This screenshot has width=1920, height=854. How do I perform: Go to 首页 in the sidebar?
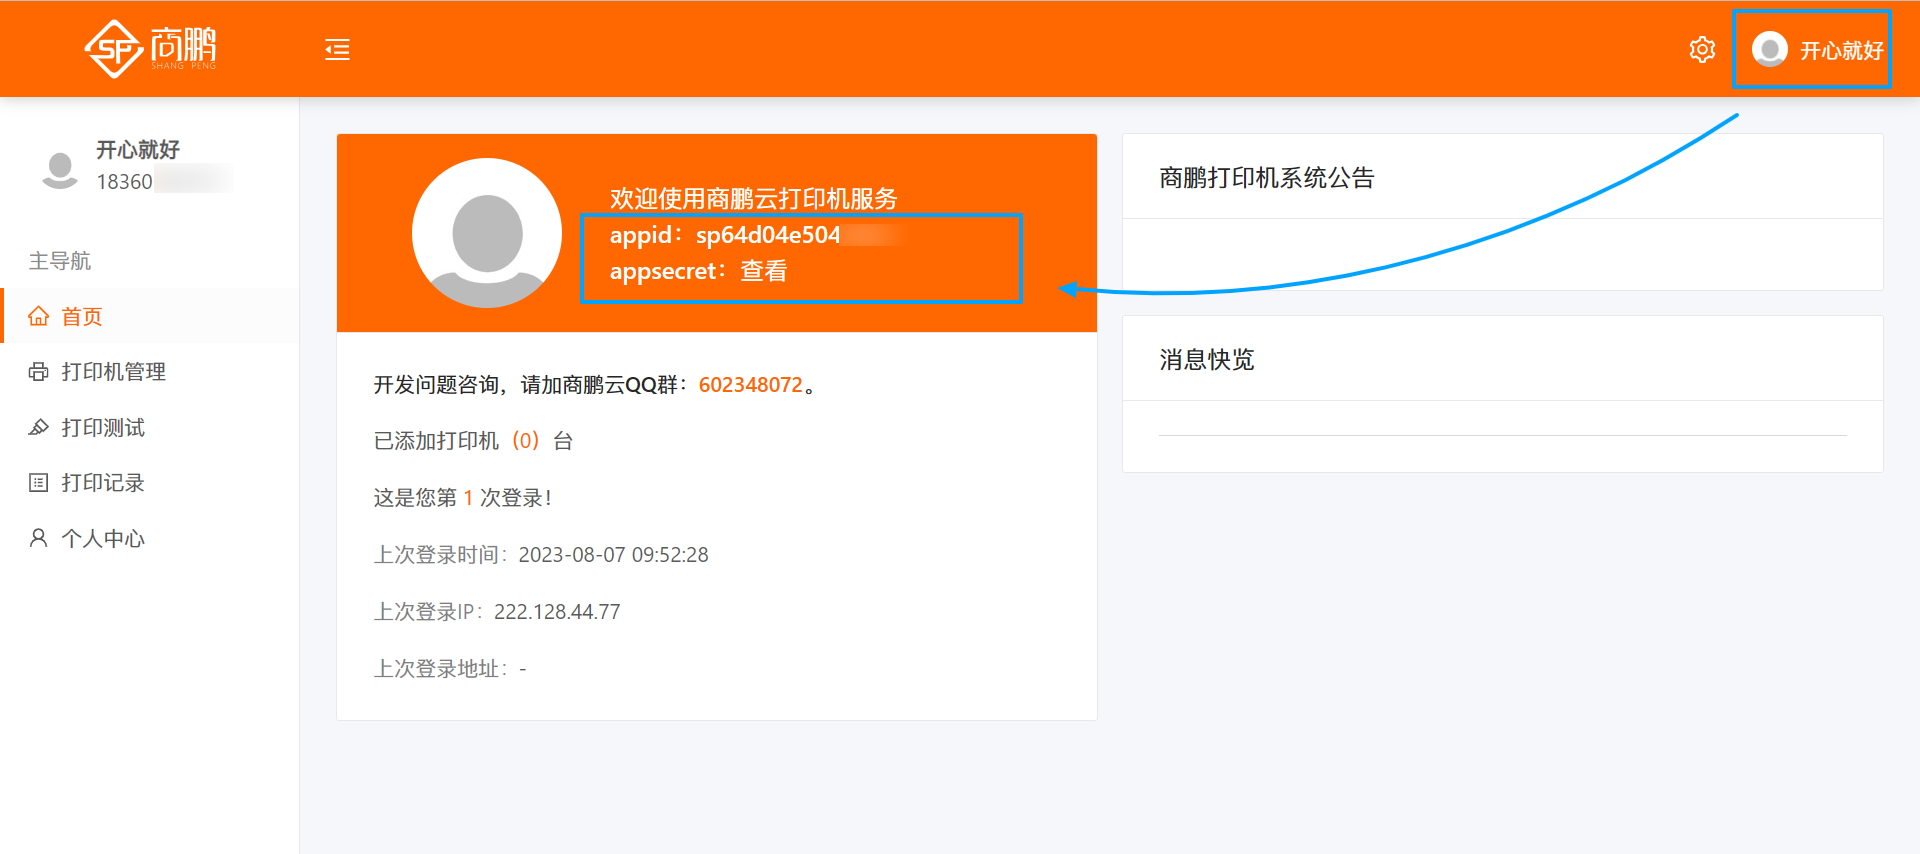[81, 317]
